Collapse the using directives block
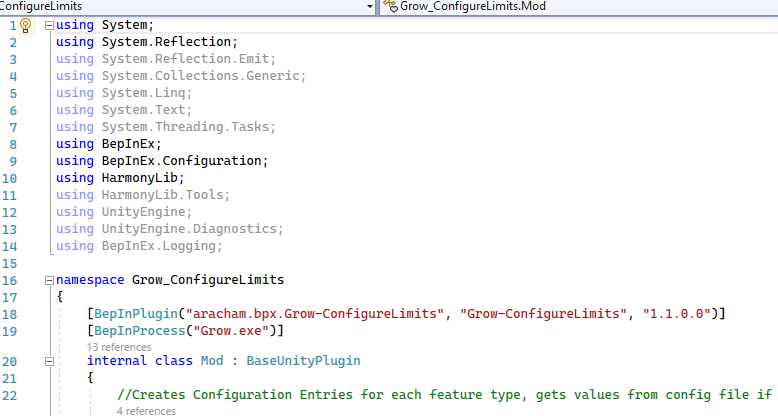Screen dimensions: 778x416 pos(49,25)
